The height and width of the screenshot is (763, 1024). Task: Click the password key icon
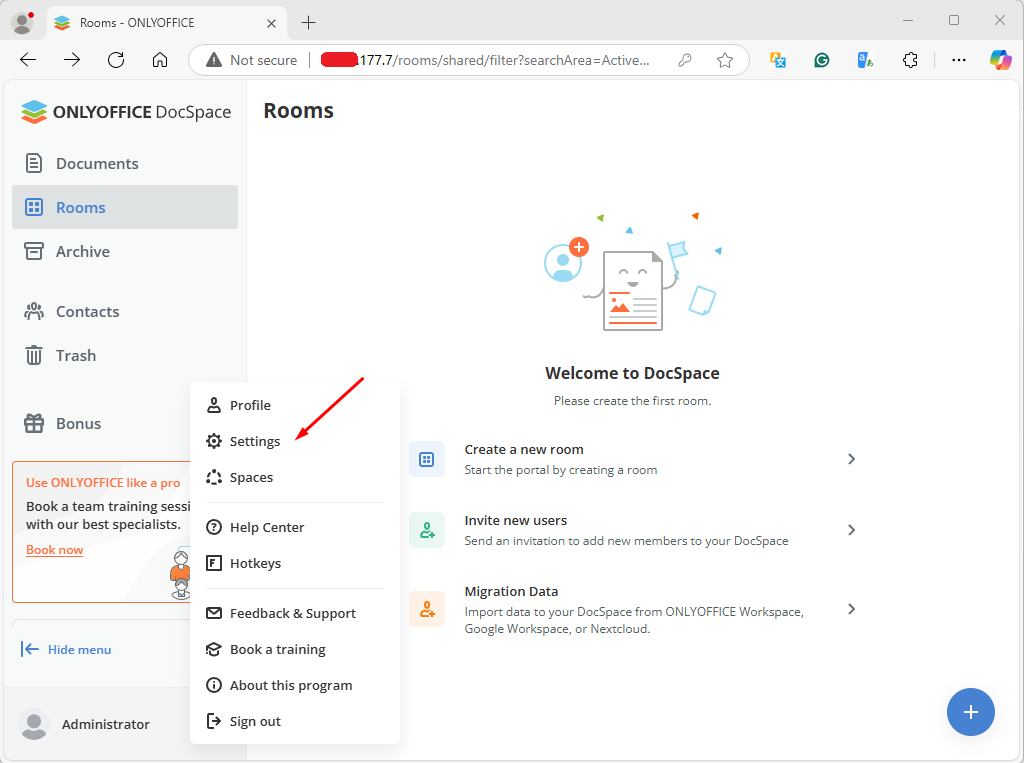click(684, 60)
